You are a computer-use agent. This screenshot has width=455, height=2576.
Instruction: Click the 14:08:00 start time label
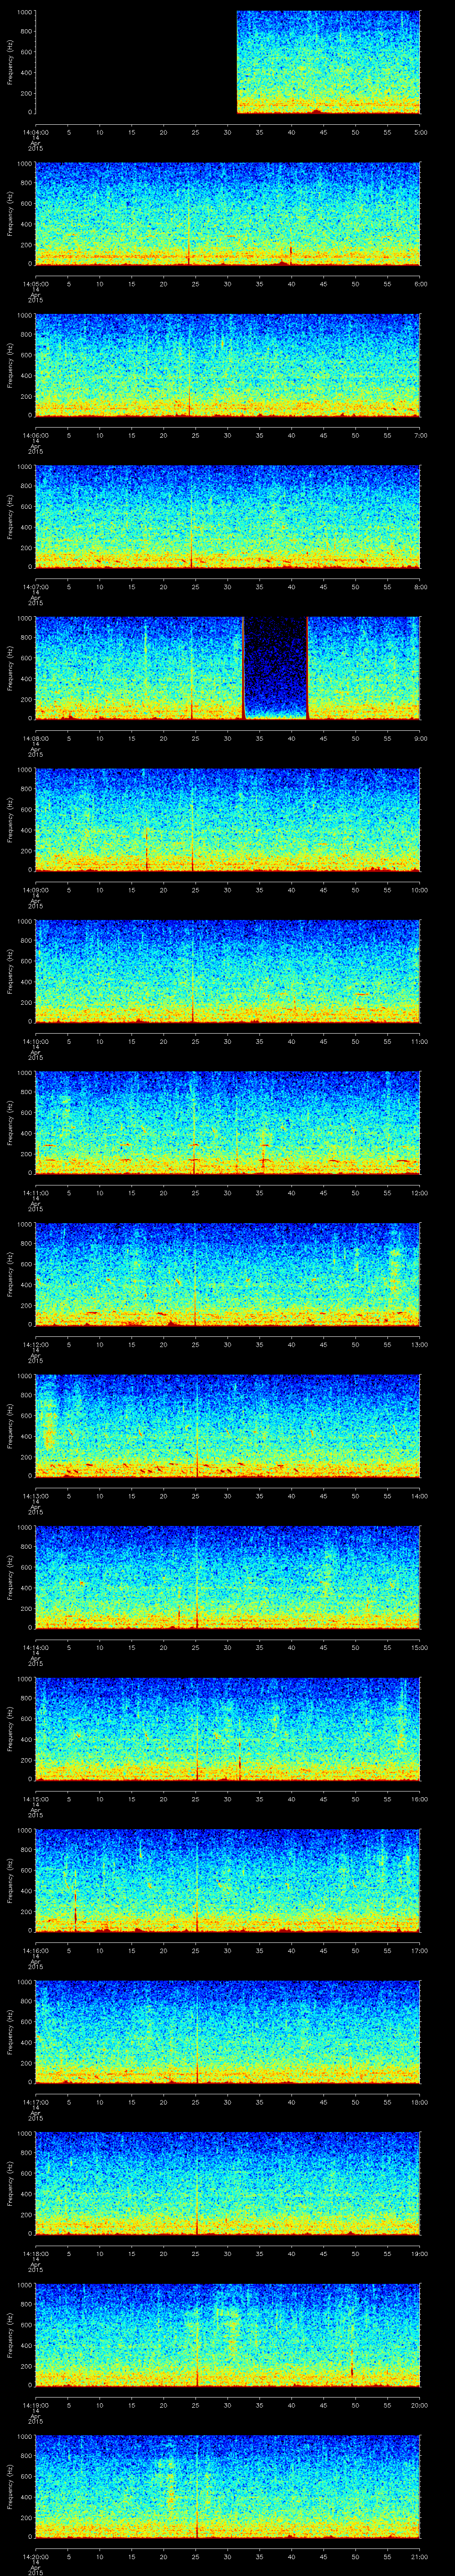coord(35,738)
